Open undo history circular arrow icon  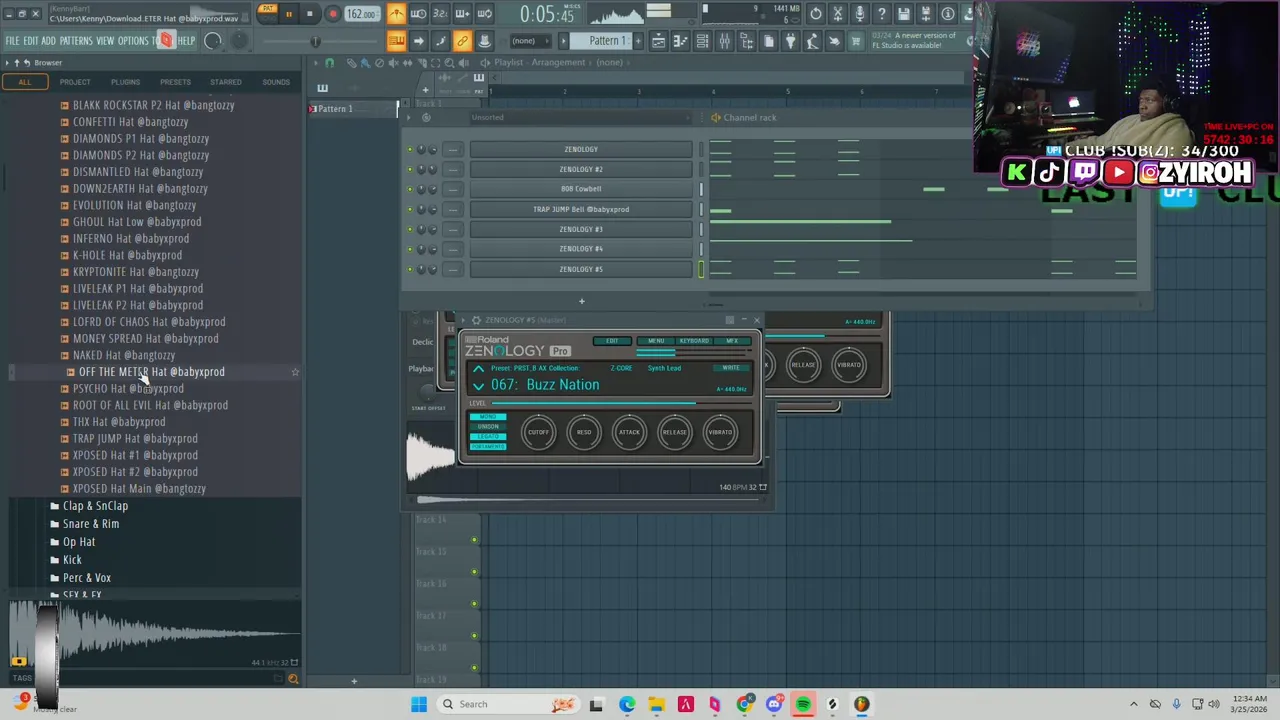816,14
